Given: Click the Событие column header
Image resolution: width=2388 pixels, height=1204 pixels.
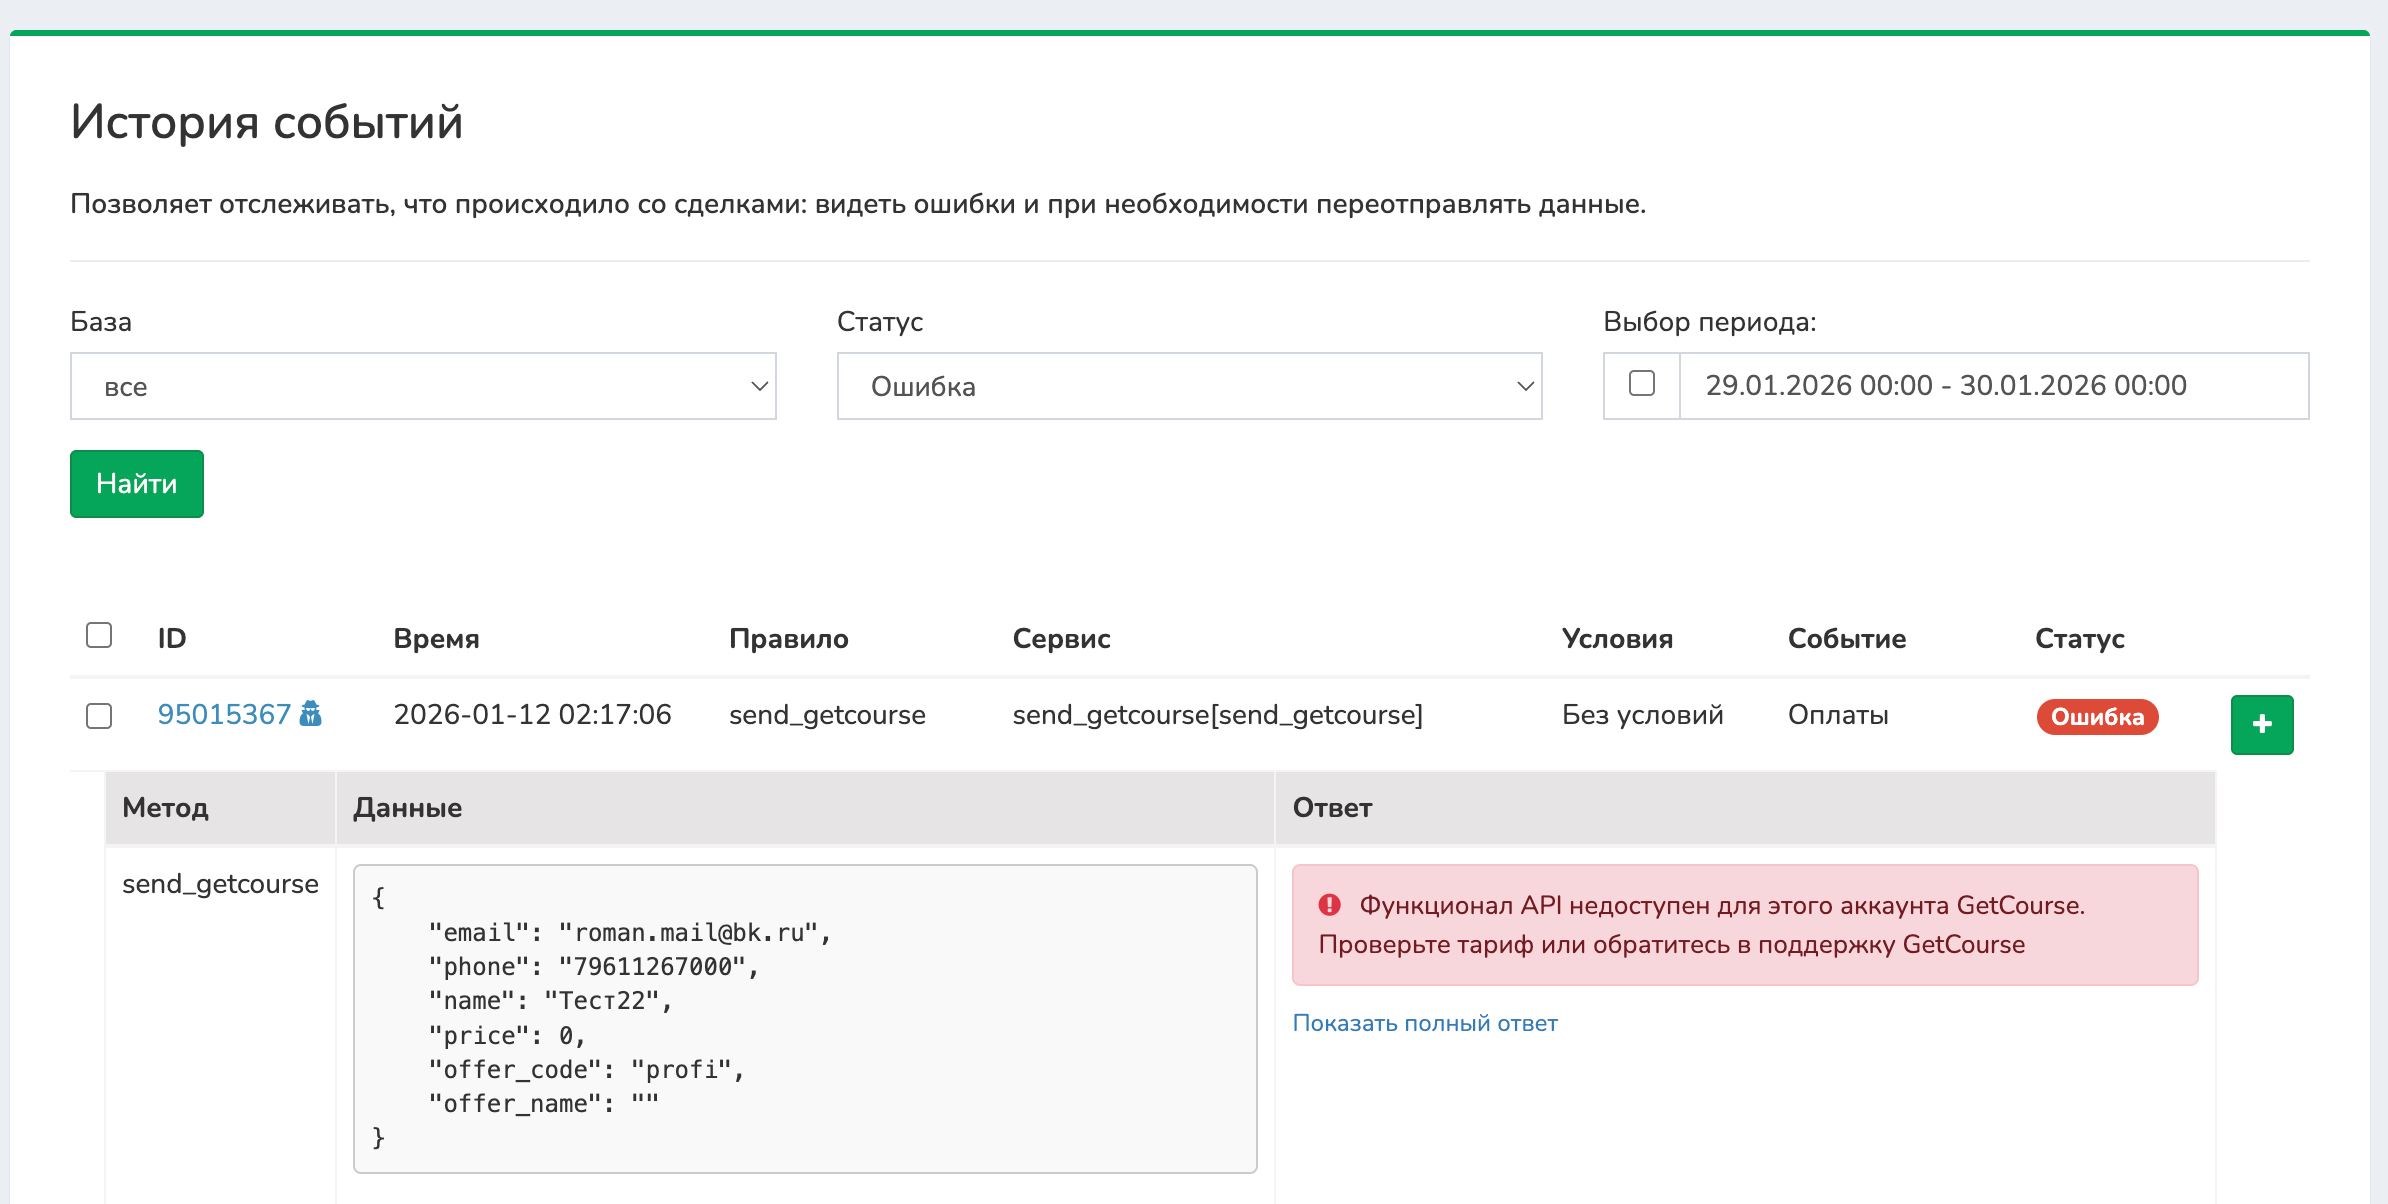Looking at the screenshot, I should click(1846, 639).
